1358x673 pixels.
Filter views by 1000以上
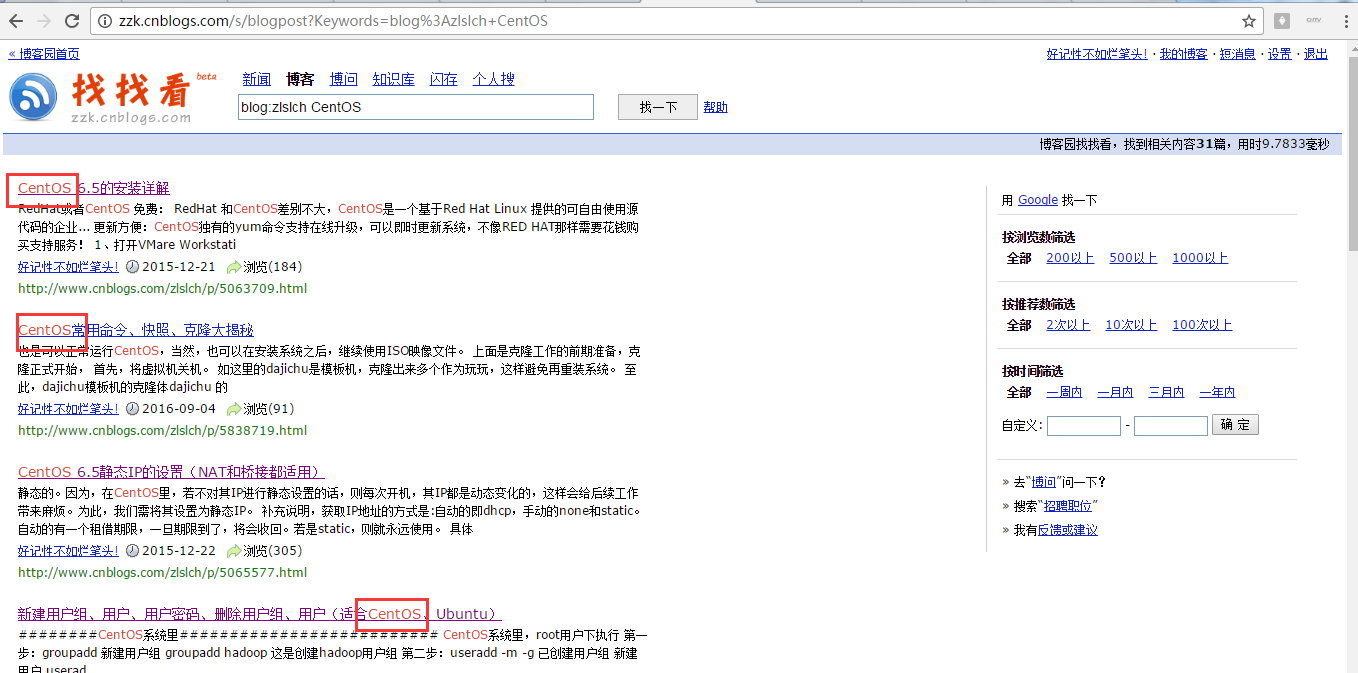click(x=1200, y=258)
